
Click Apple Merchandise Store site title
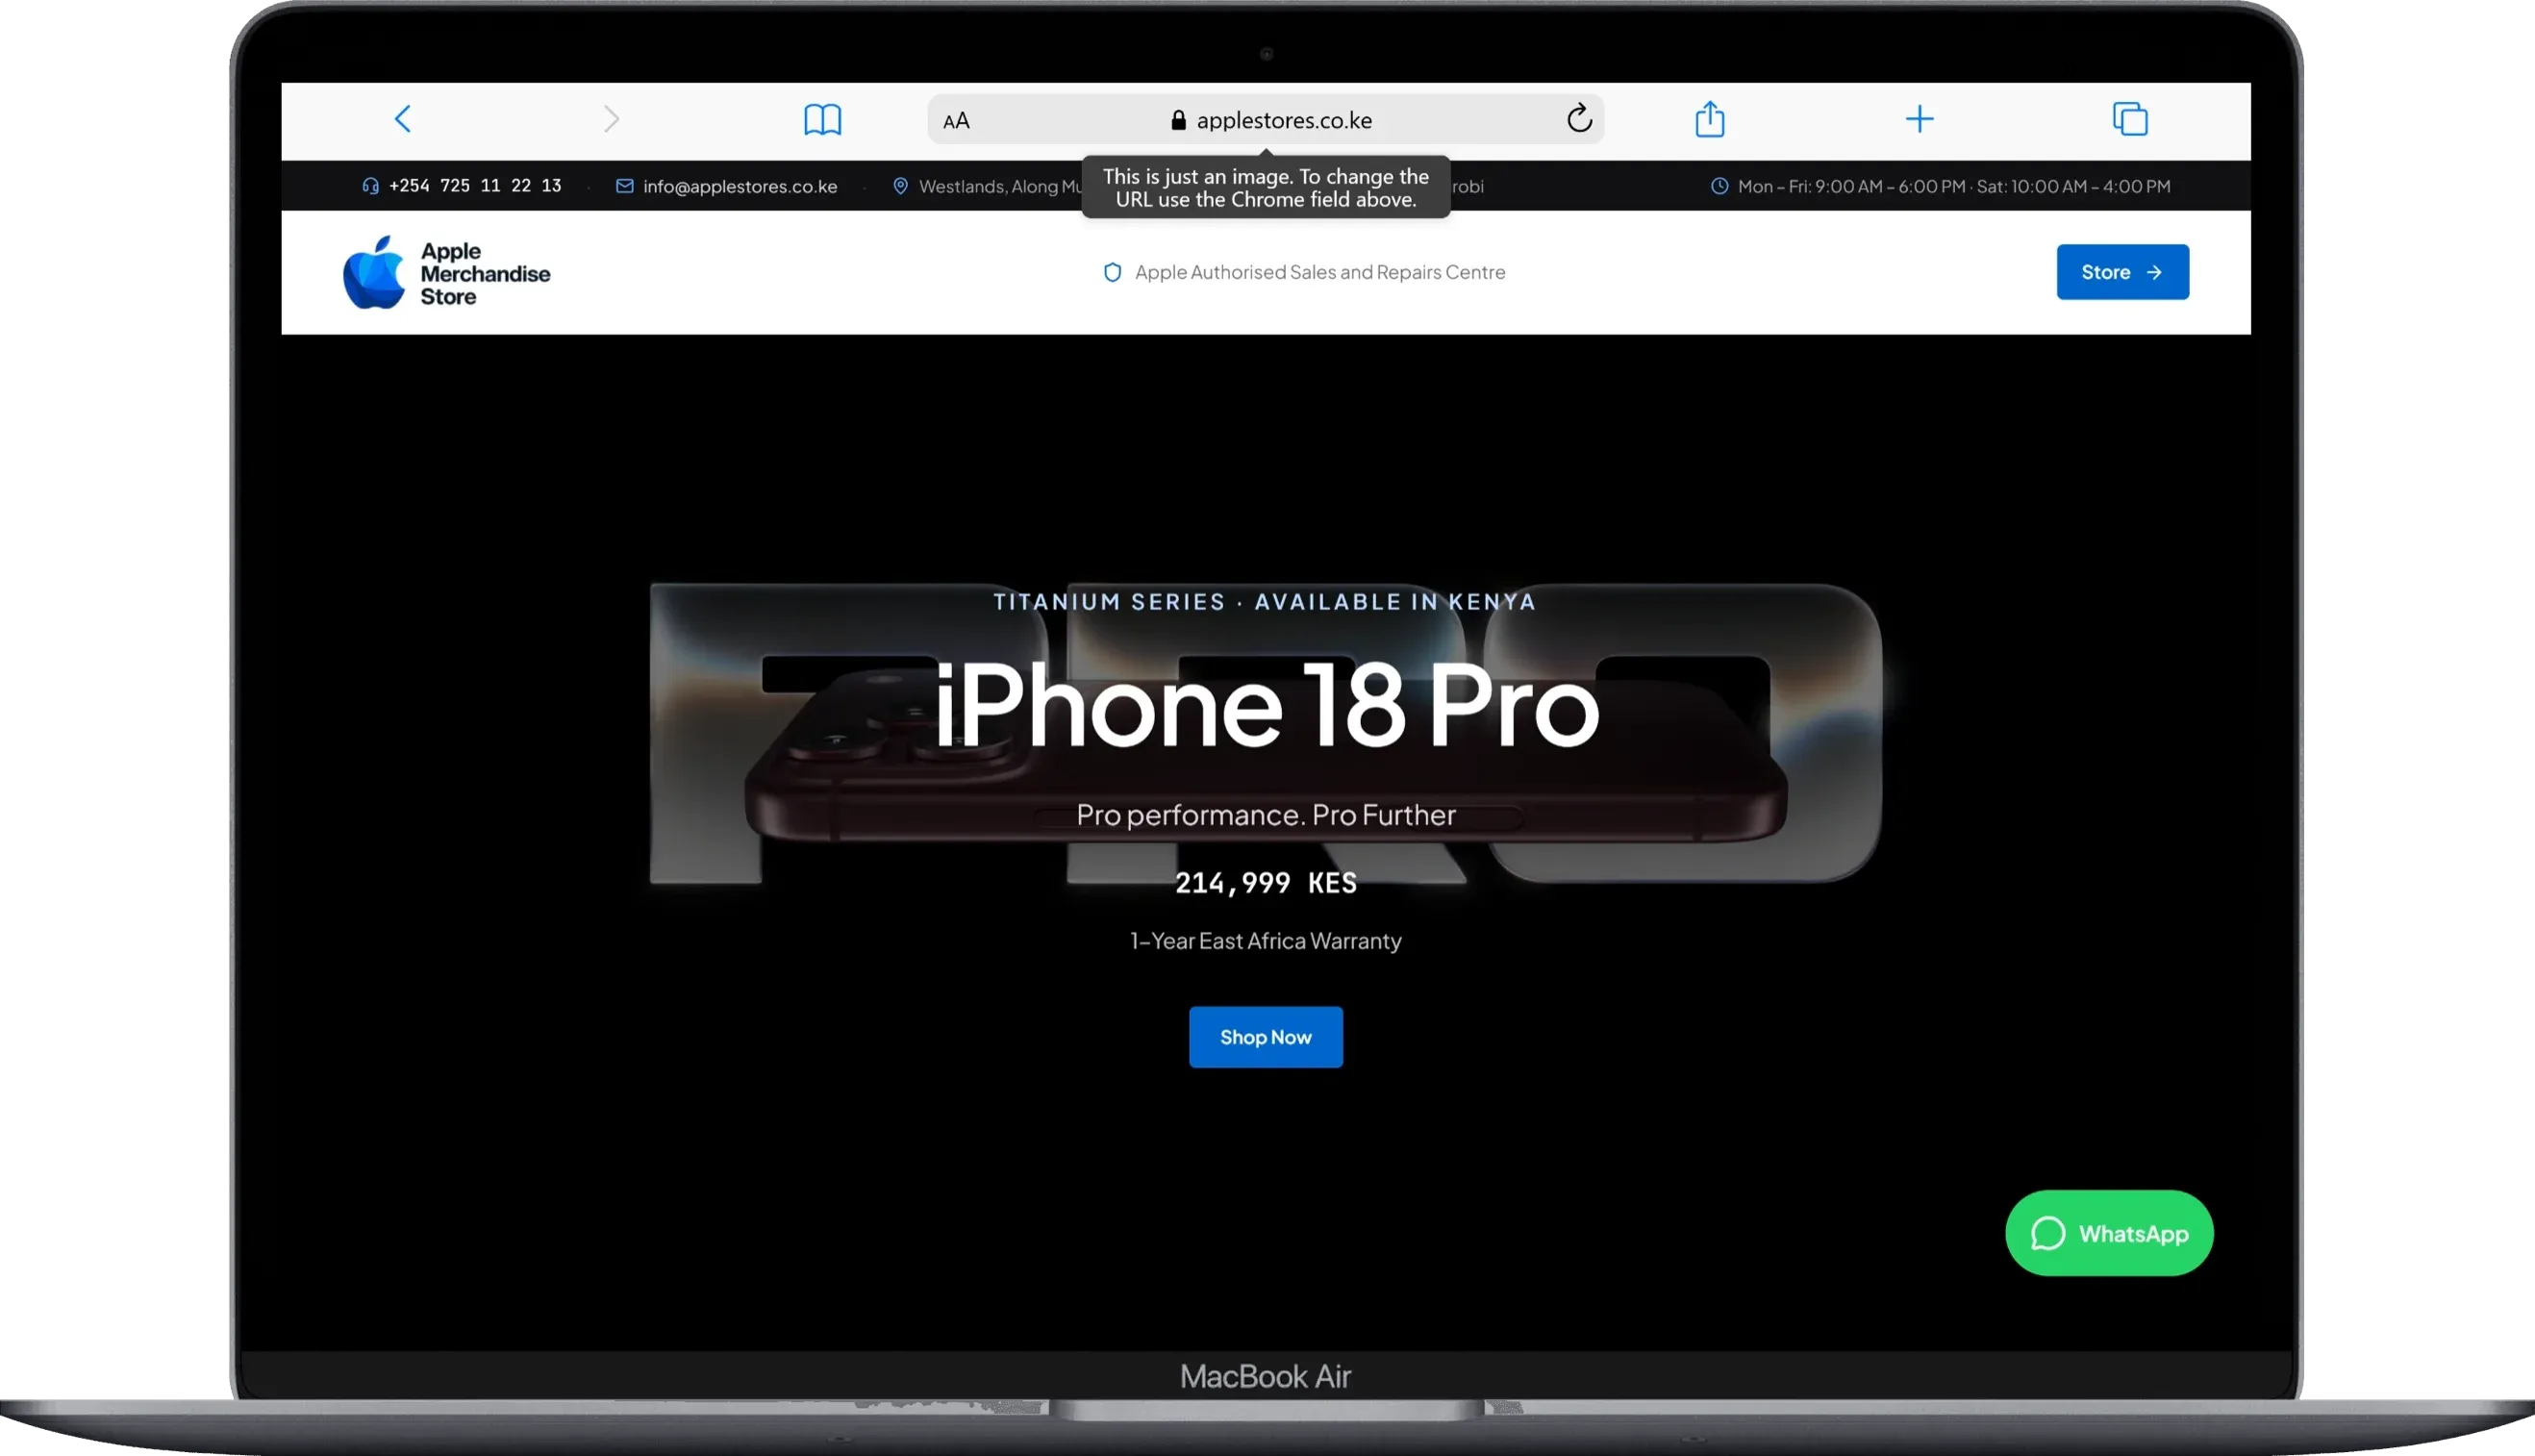click(x=485, y=273)
